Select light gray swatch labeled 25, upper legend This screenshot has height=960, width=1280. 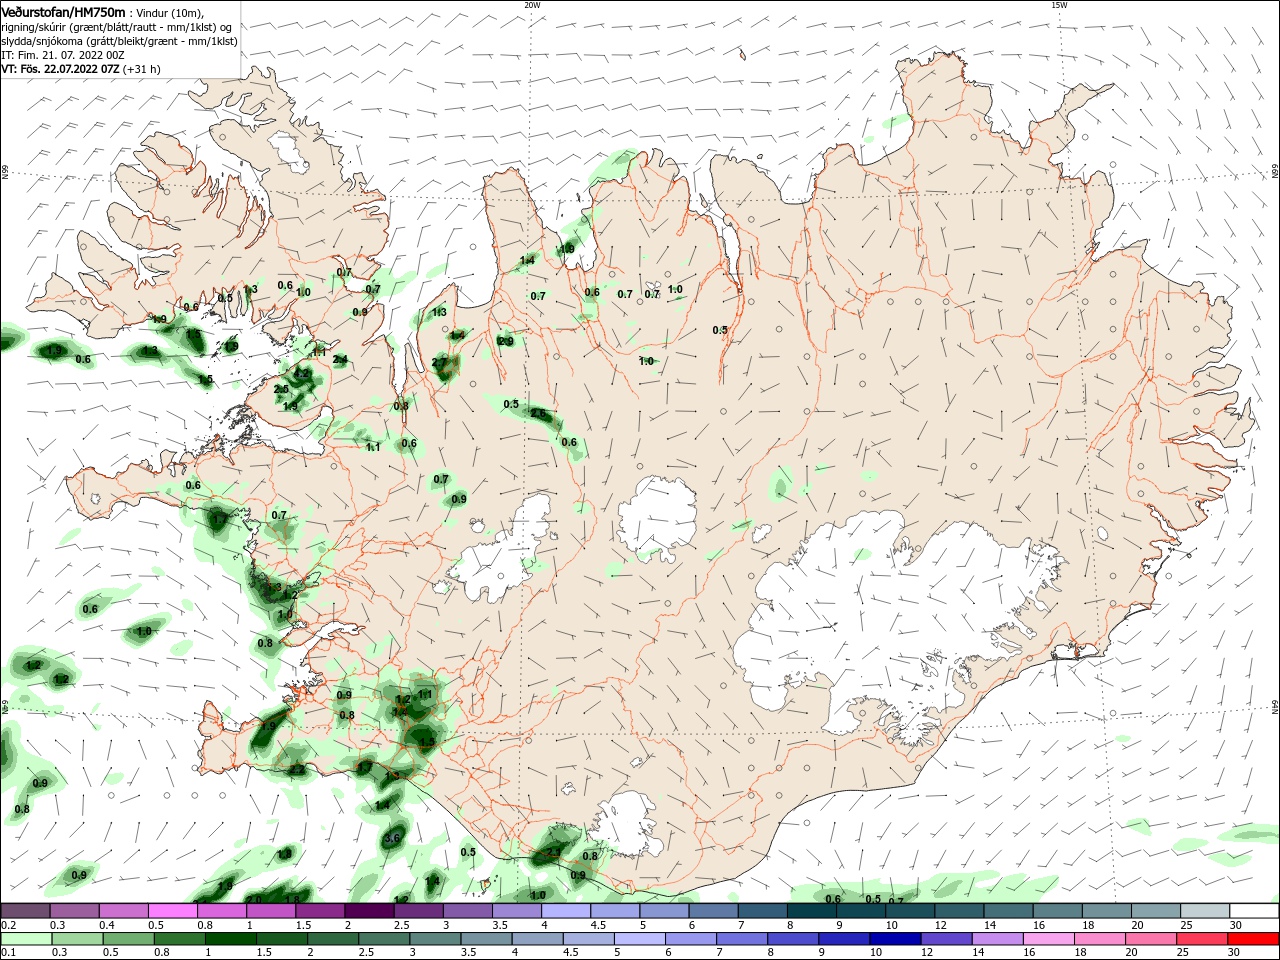[x=1203, y=911]
